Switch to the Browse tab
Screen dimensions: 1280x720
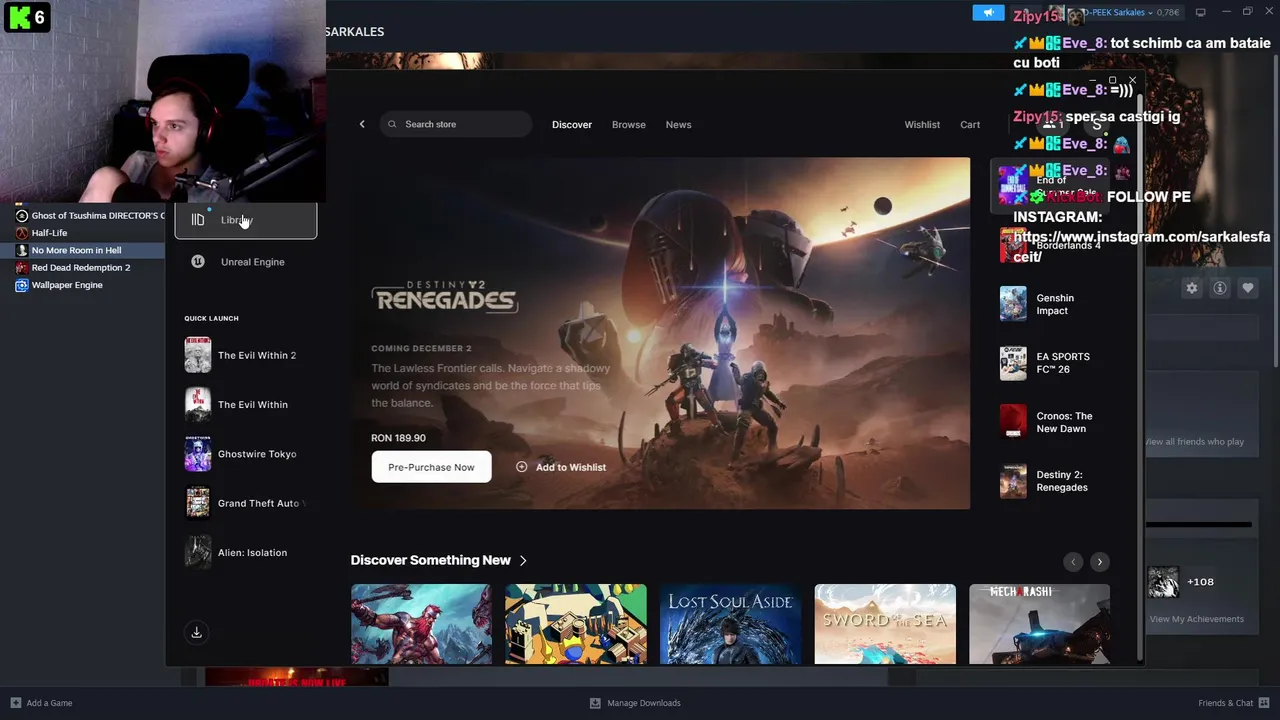[x=629, y=125]
